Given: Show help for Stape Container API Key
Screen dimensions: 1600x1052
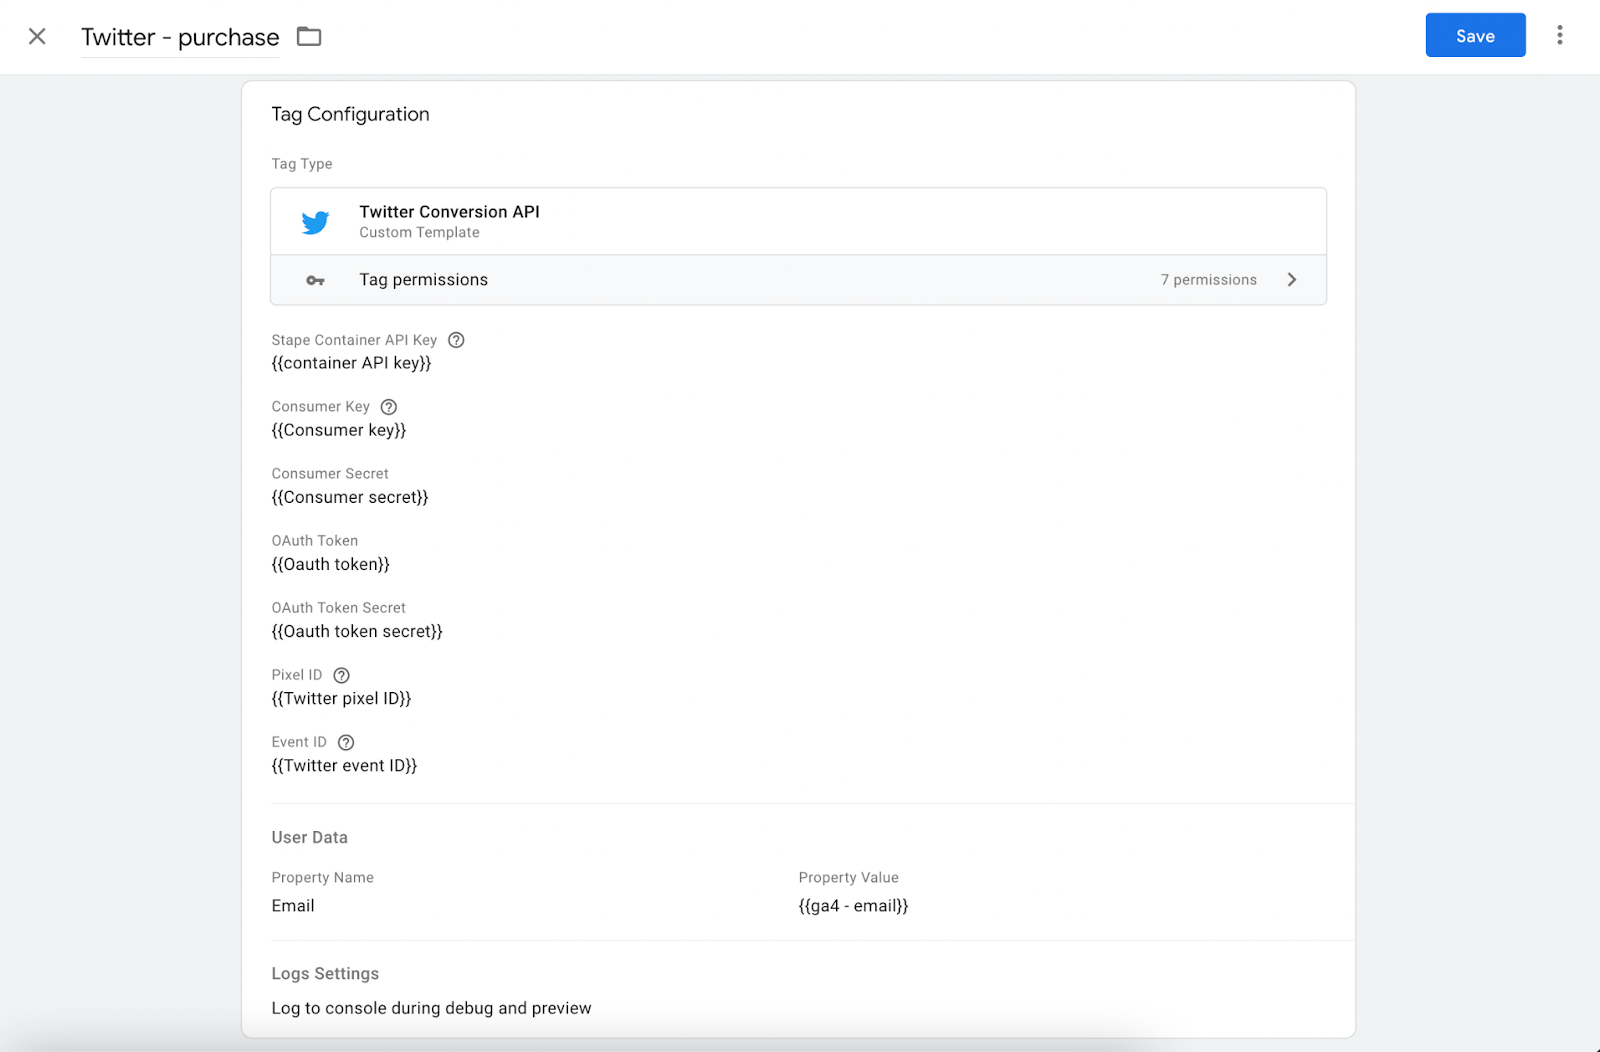Looking at the screenshot, I should click(456, 340).
